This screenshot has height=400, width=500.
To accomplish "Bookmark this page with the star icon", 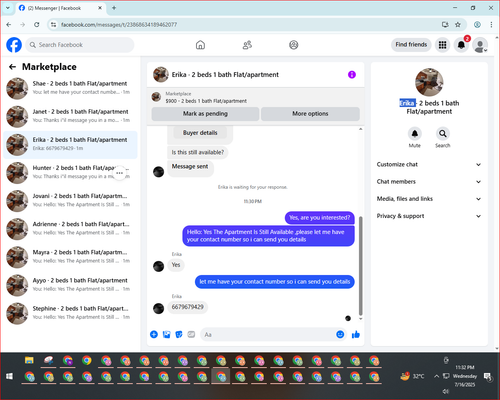I will (x=458, y=25).
